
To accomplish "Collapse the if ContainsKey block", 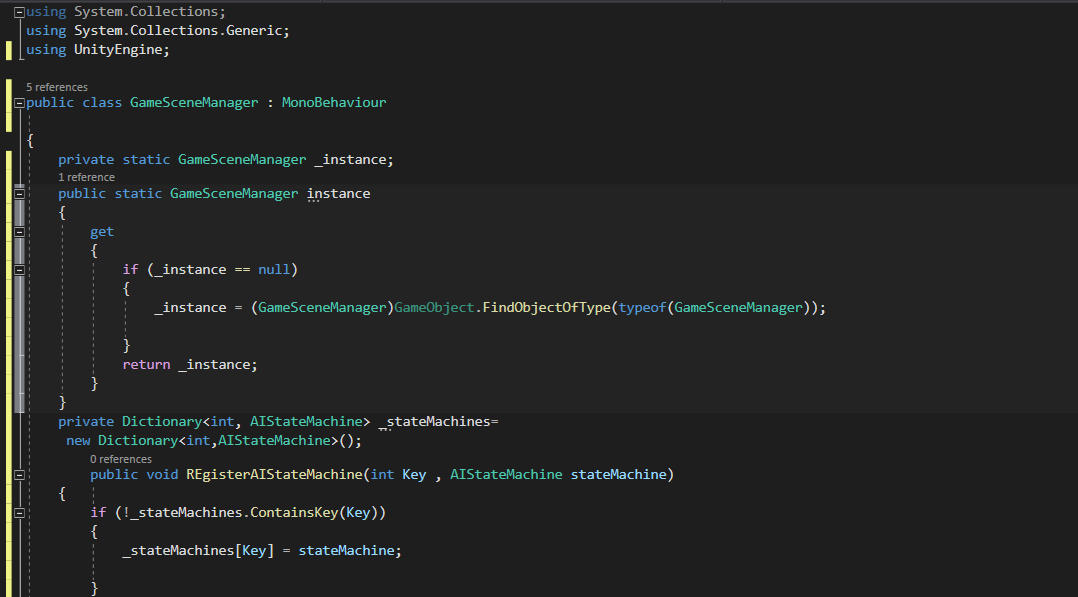I will (19, 513).
